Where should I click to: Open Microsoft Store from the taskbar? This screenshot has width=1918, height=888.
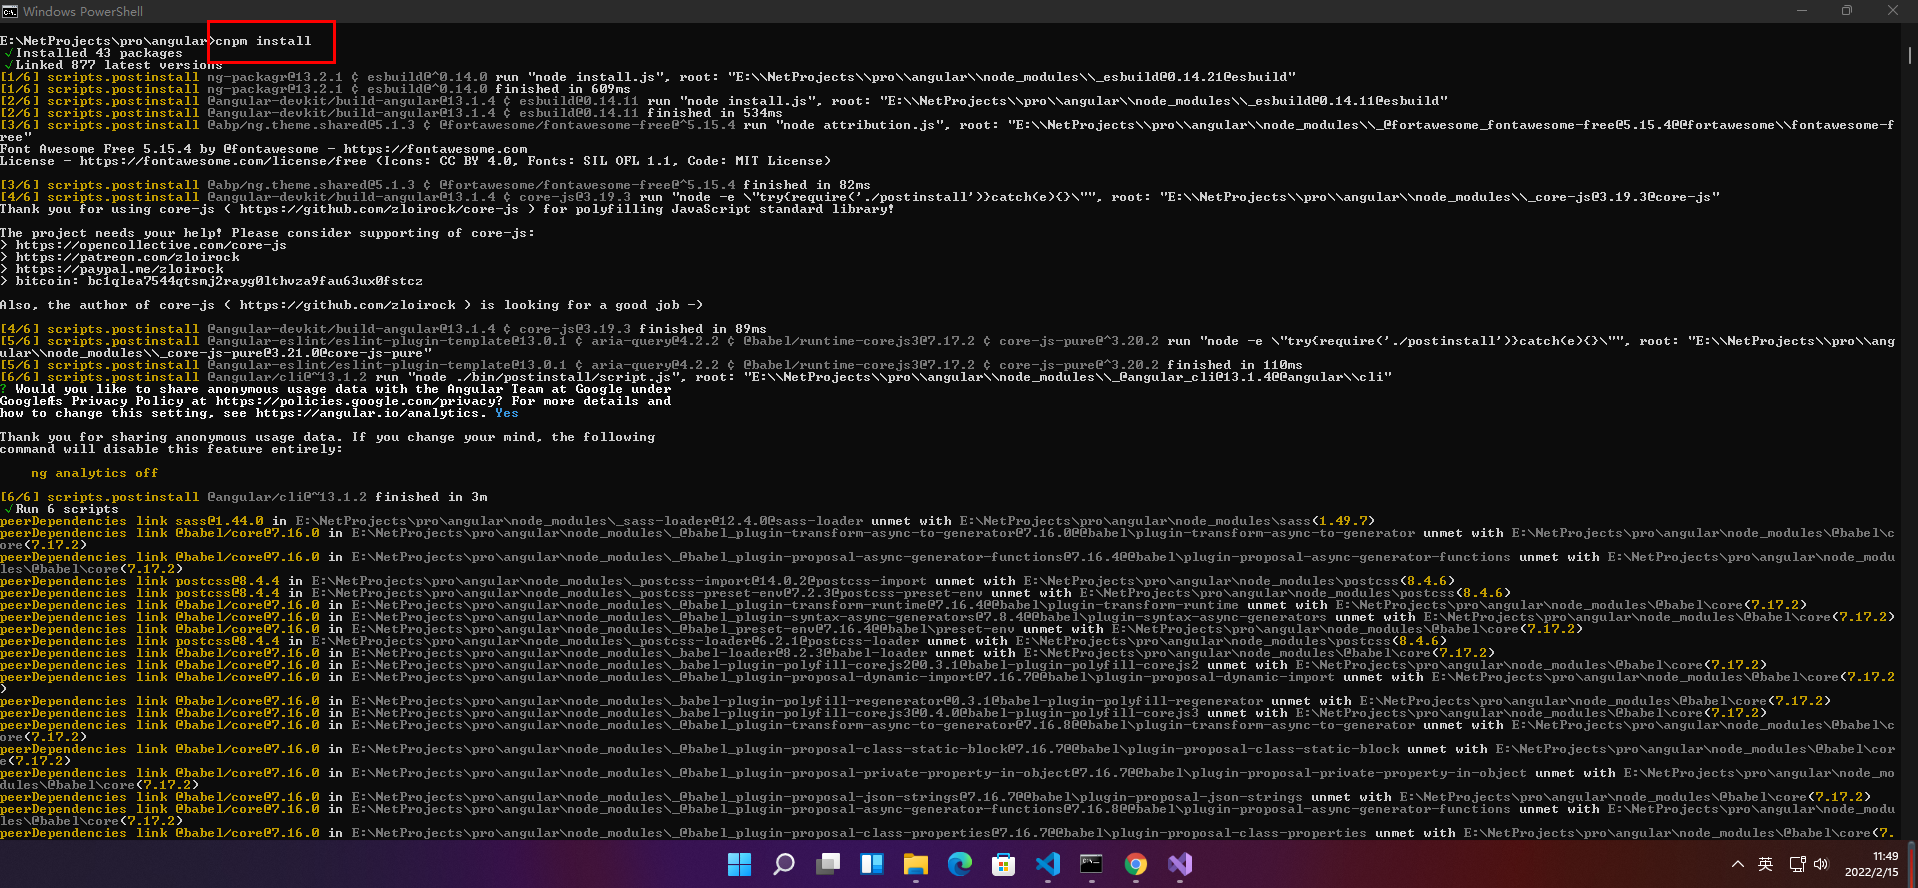coord(1004,864)
